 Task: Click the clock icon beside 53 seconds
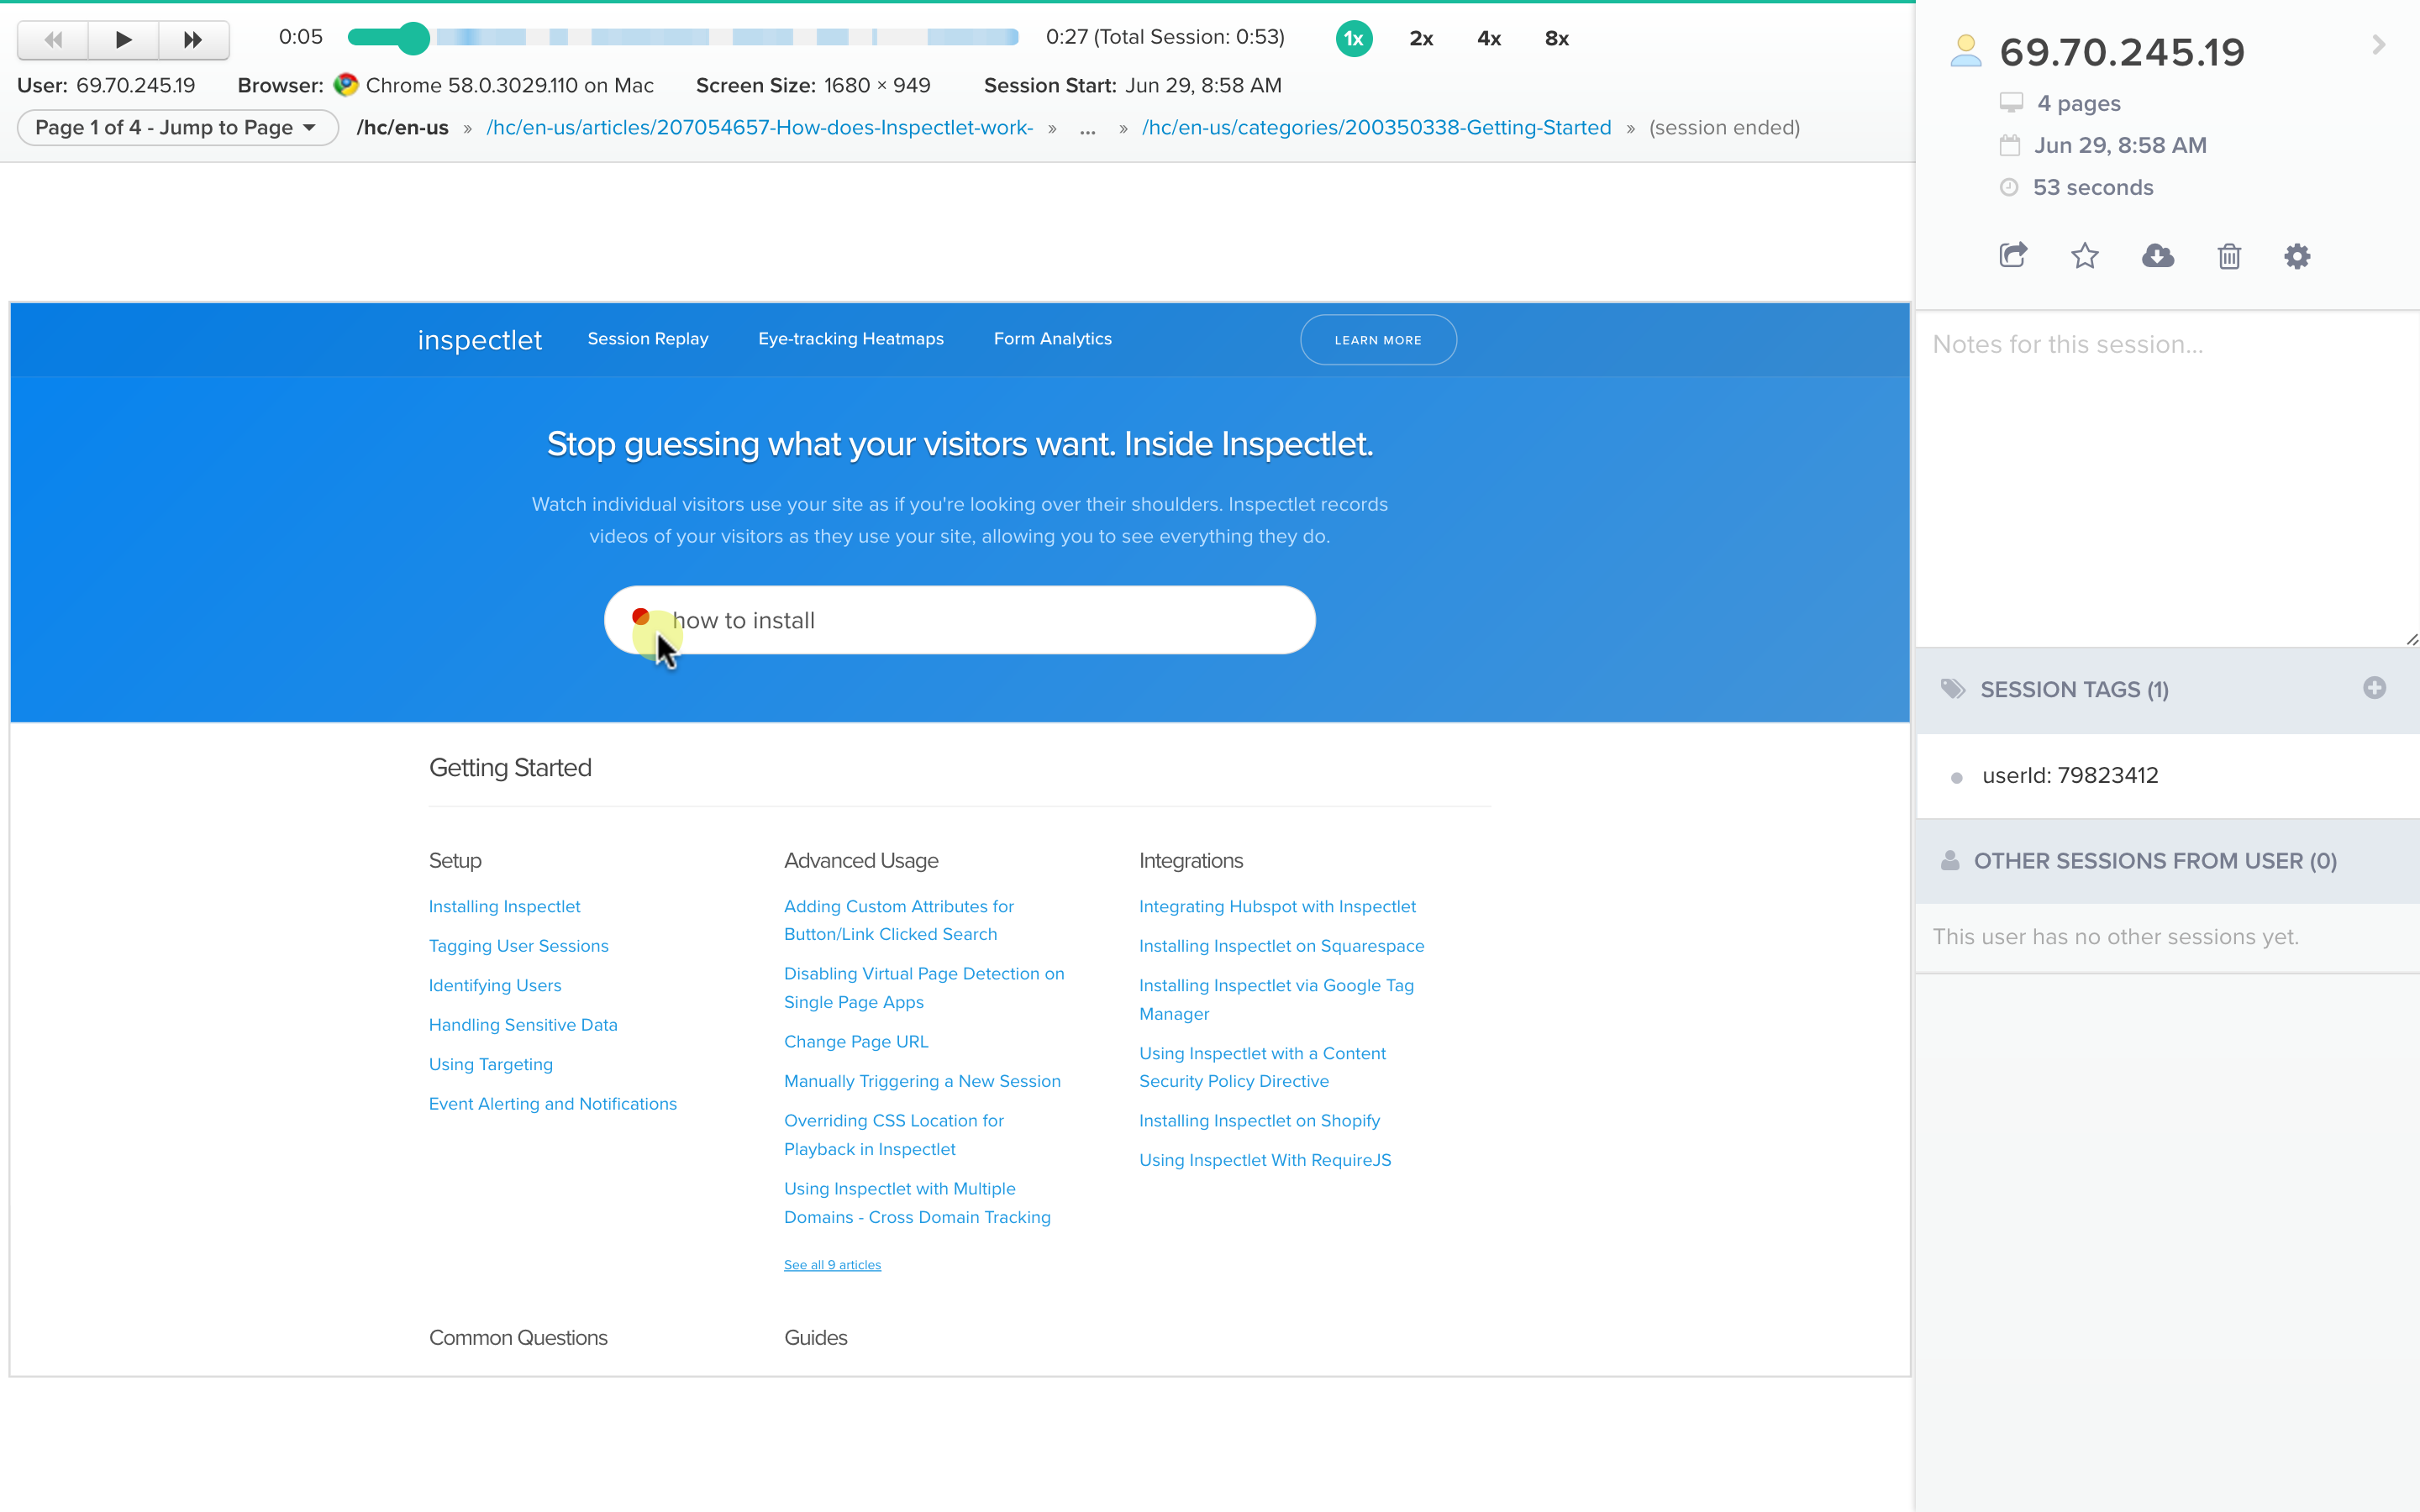[2008, 187]
